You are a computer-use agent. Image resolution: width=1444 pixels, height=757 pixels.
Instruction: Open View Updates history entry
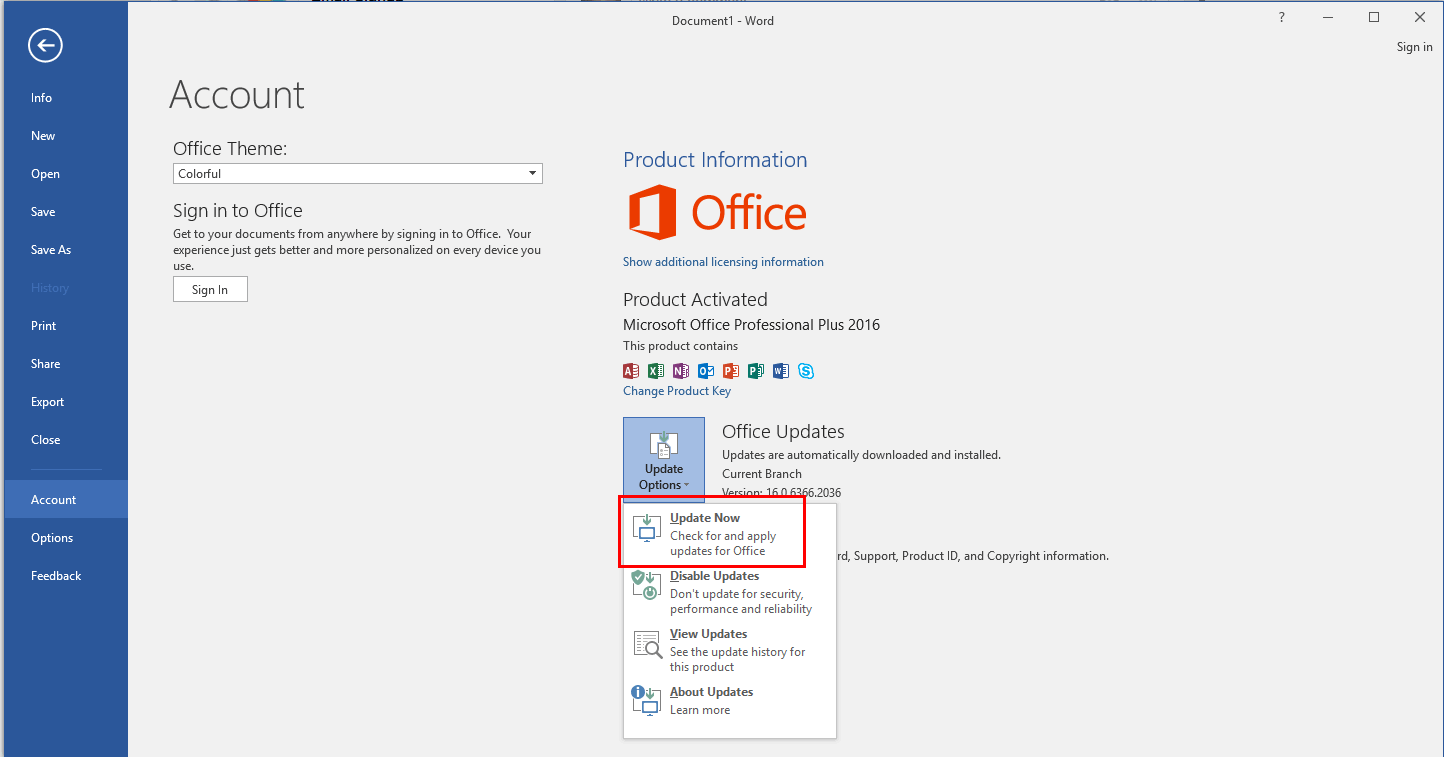click(x=729, y=650)
